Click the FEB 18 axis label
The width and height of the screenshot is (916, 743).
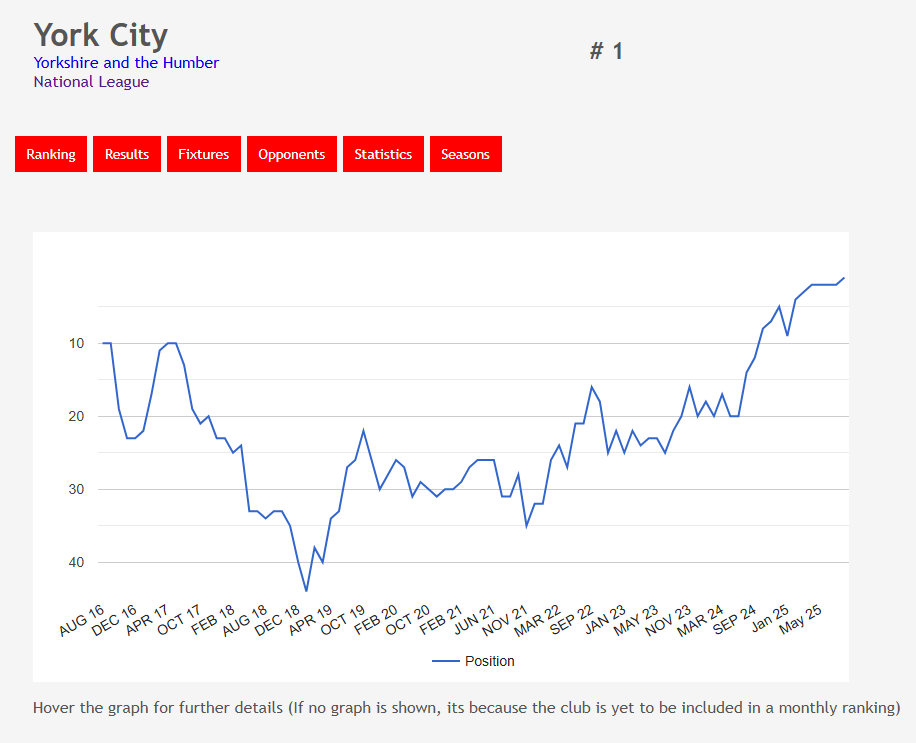pos(213,621)
